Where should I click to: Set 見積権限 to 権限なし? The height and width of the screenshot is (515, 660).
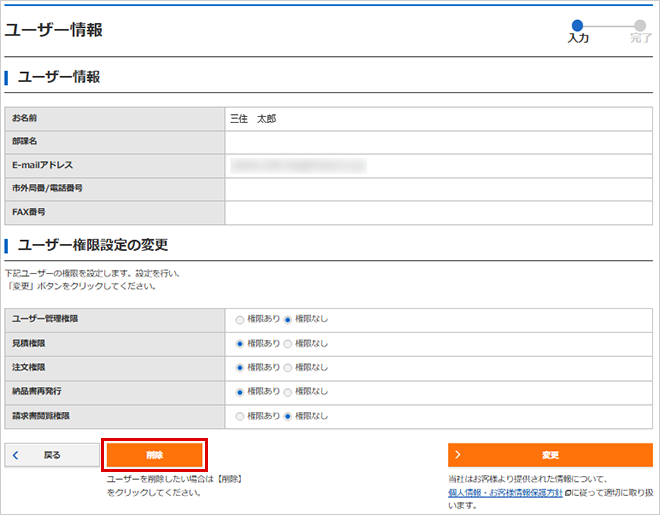[x=289, y=343]
